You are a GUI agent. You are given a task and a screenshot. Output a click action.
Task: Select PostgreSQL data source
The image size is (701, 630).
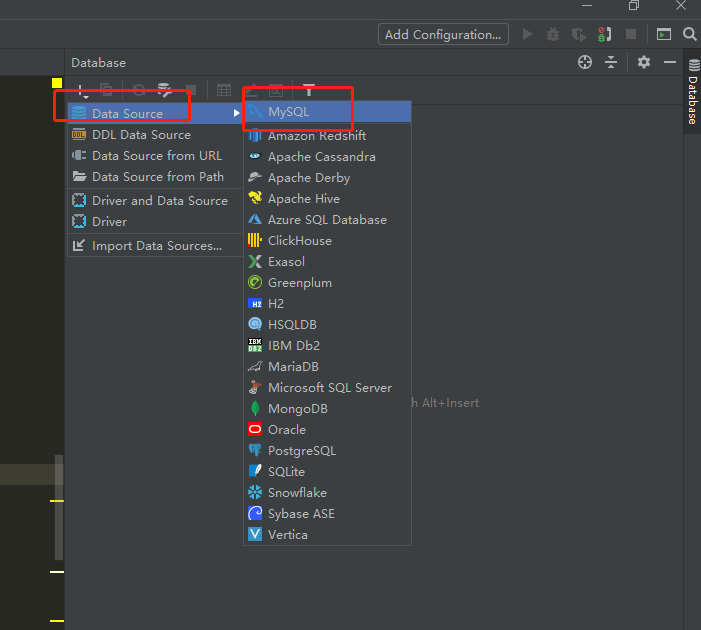[327, 451]
